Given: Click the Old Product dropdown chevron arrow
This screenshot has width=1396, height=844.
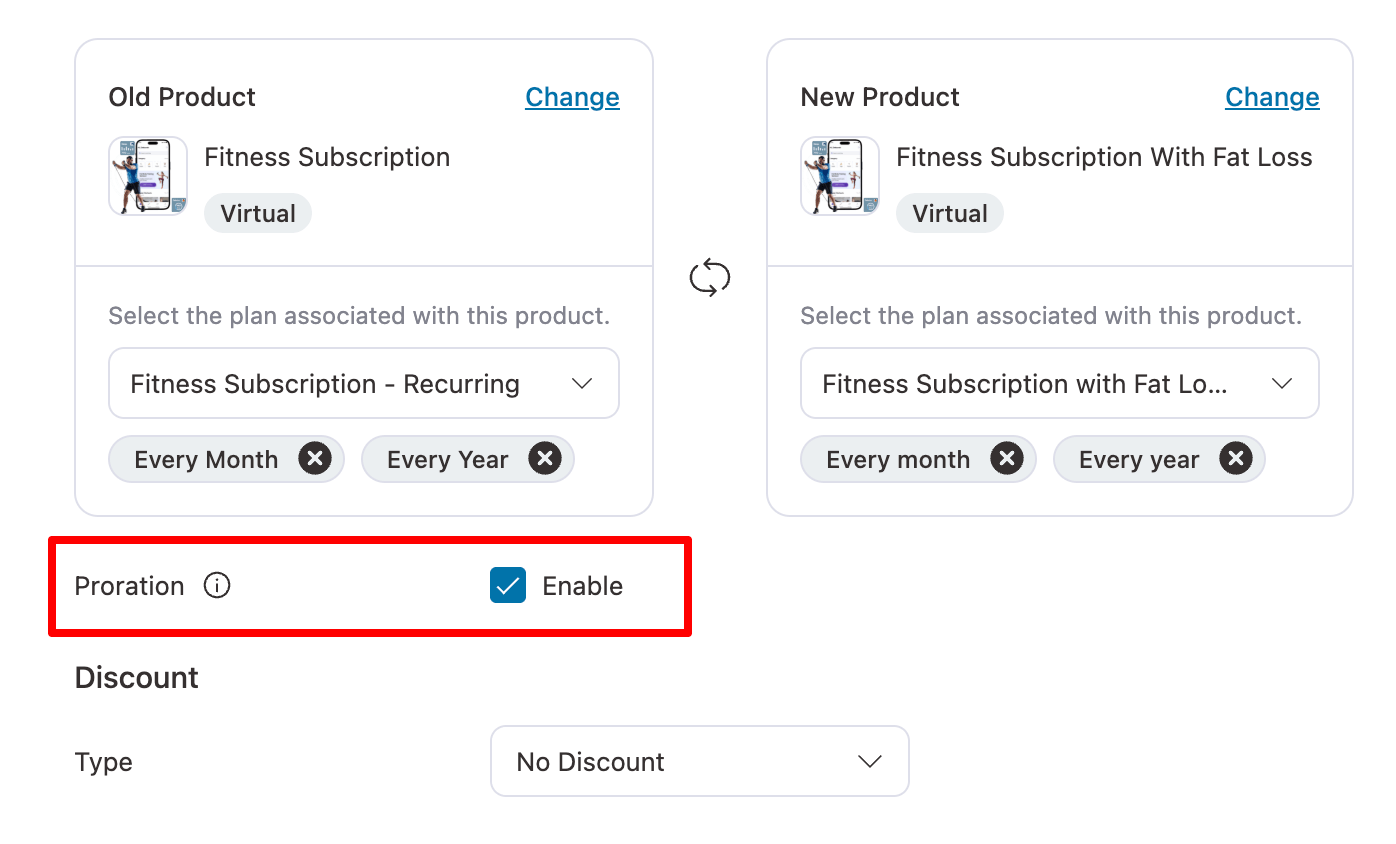Looking at the screenshot, I should click(x=582, y=384).
